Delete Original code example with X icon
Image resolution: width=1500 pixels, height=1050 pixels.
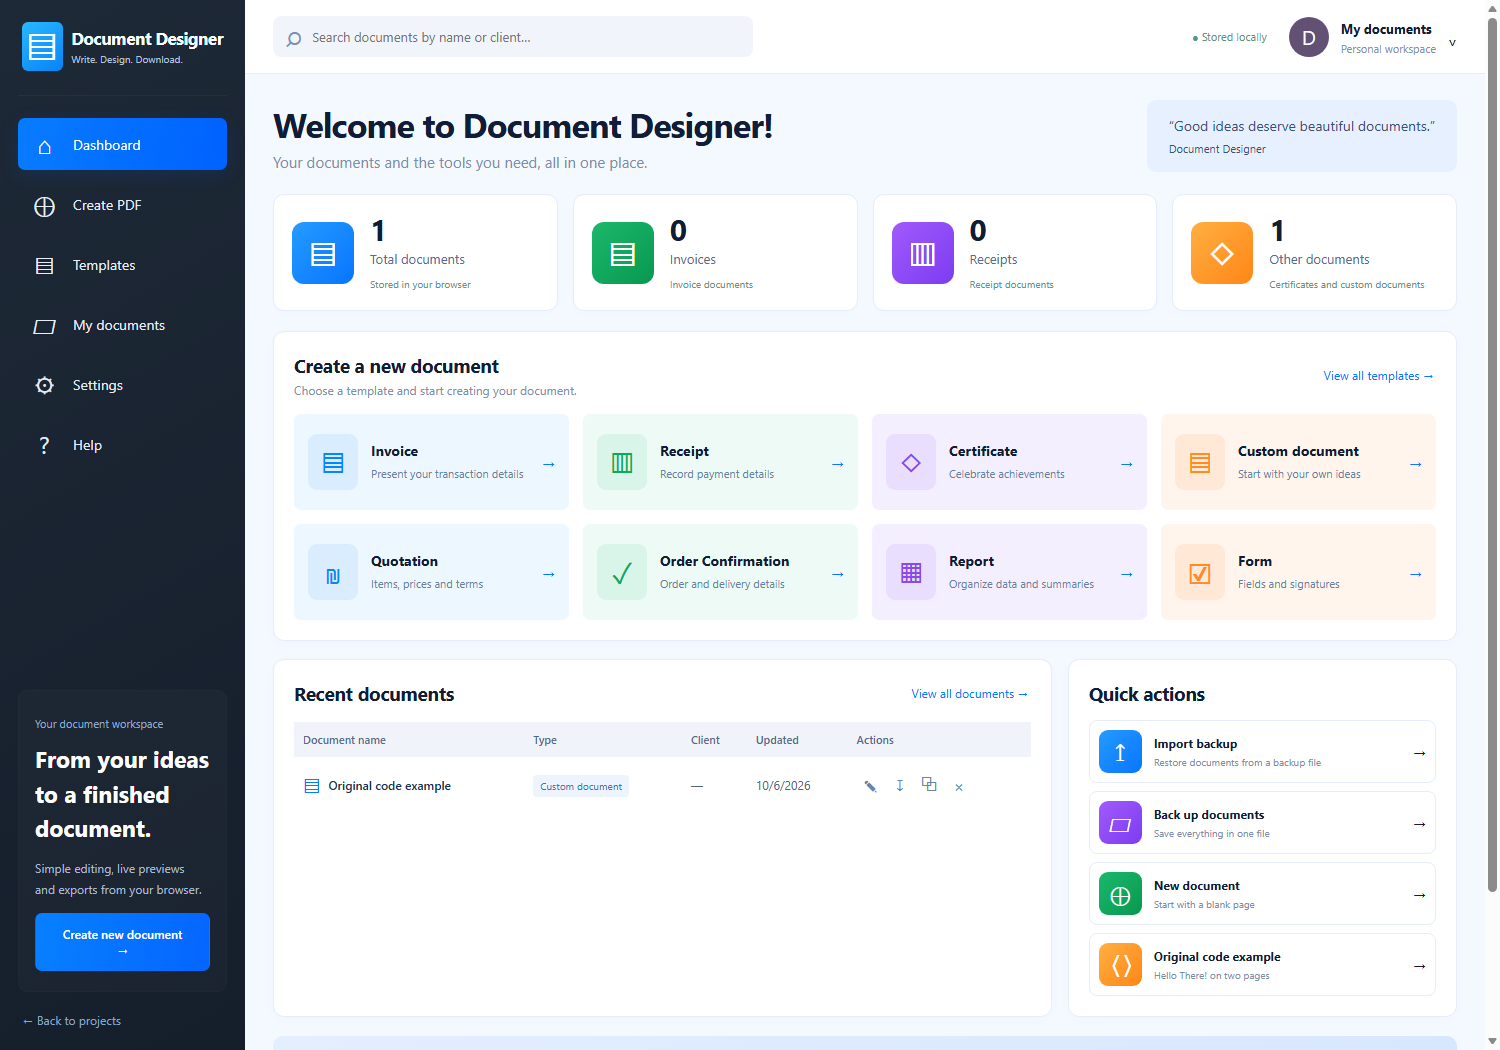pyautogui.click(x=959, y=787)
